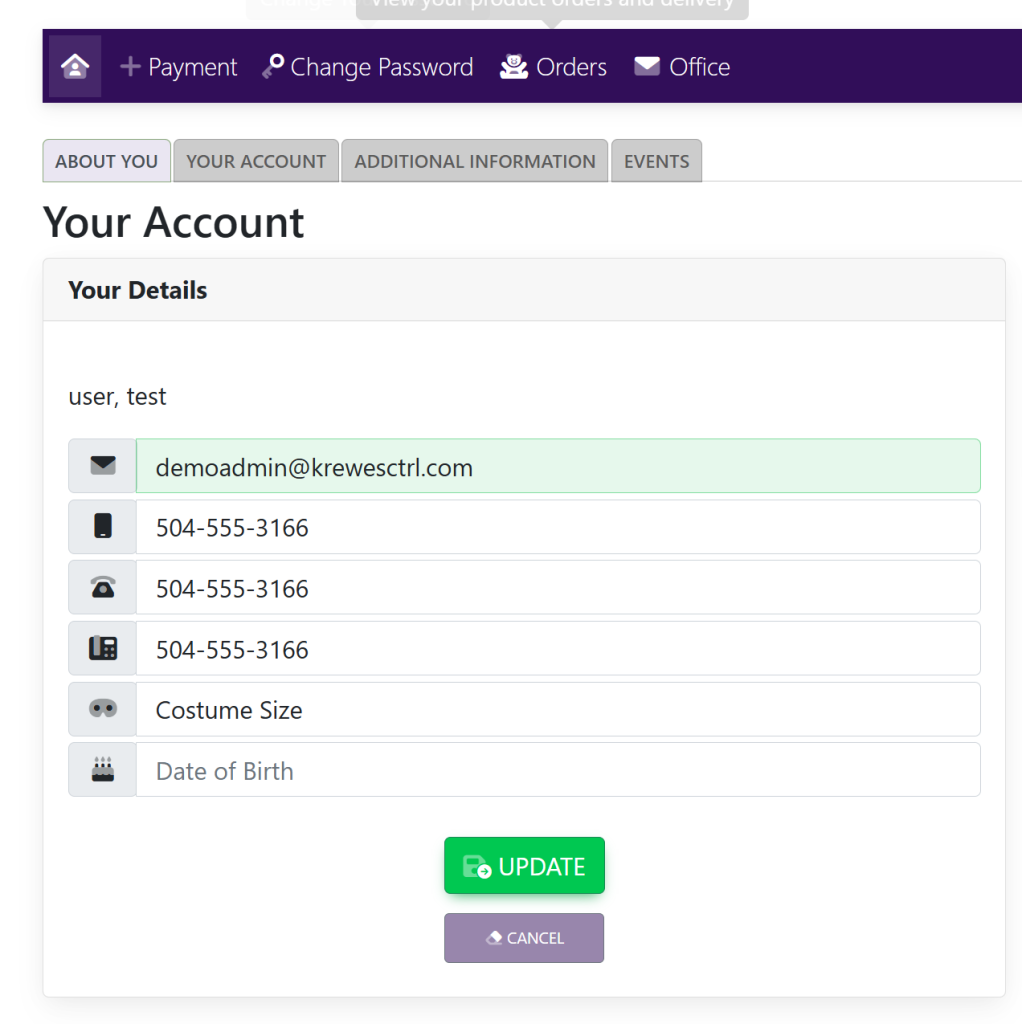
Task: Click the birthday cake icon
Action: [103, 770]
